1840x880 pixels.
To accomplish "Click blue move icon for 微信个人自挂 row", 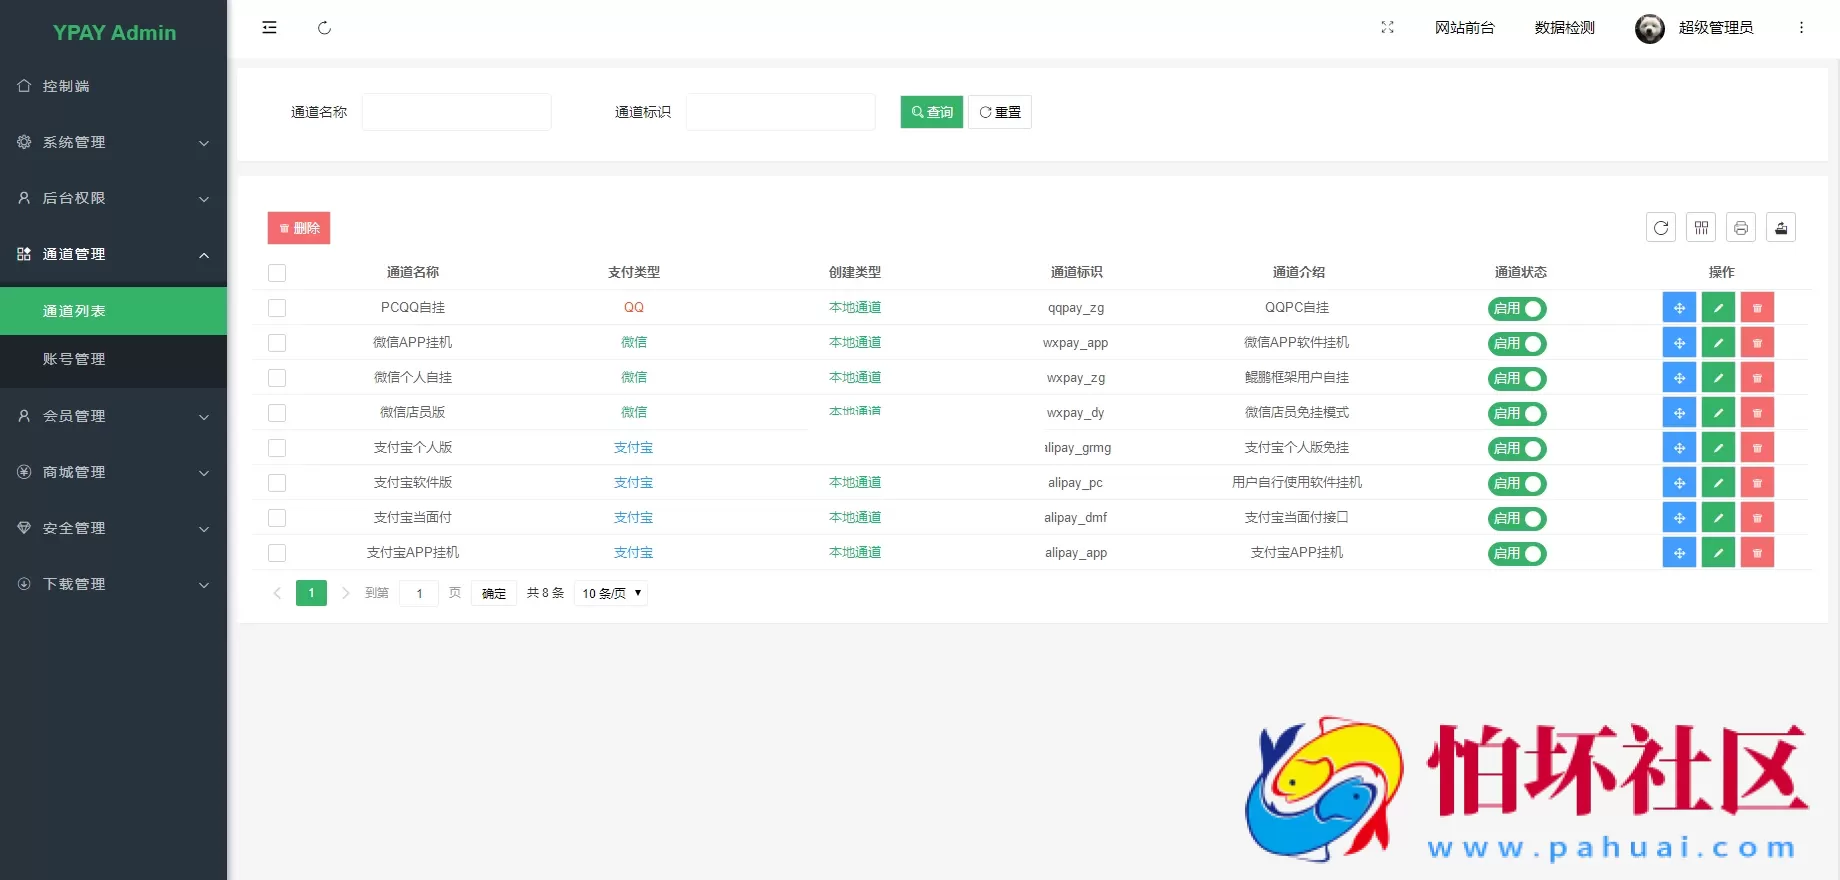I will (x=1679, y=378).
